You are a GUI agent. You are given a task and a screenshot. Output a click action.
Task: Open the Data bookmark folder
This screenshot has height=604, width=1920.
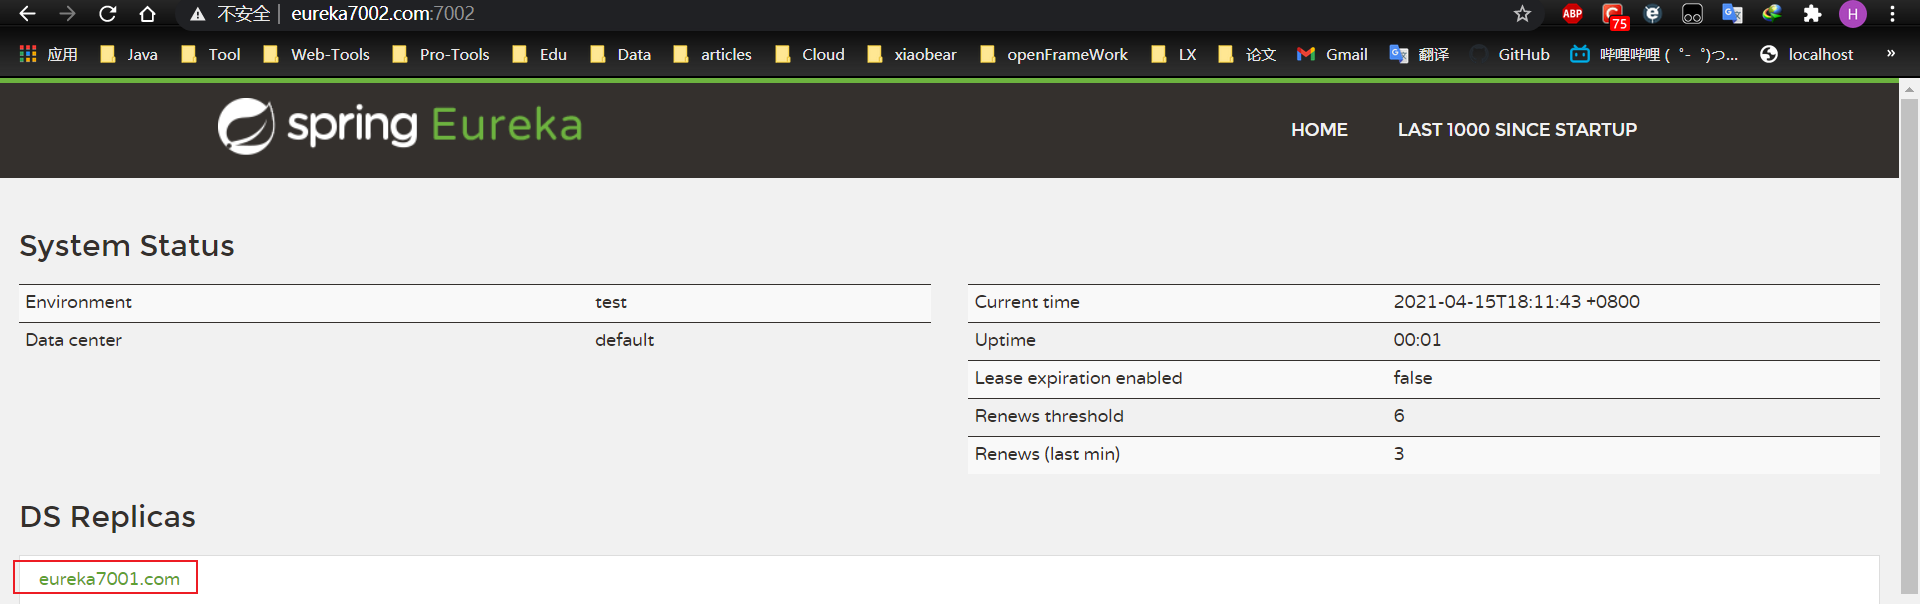click(620, 54)
